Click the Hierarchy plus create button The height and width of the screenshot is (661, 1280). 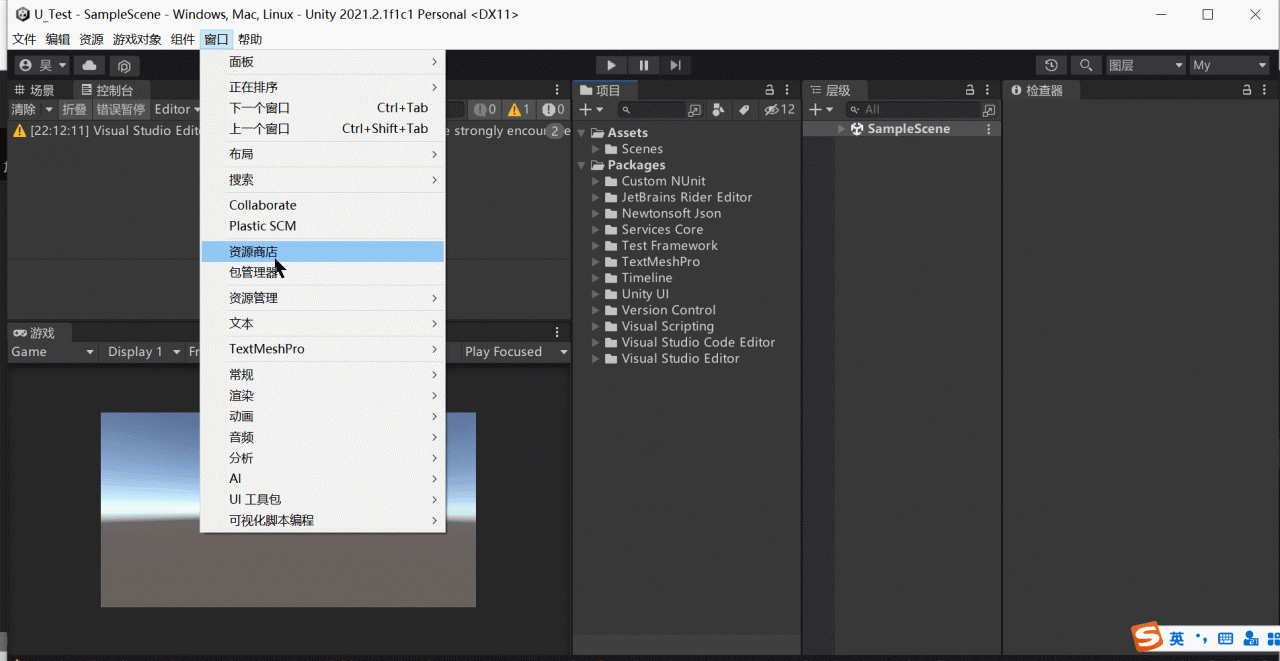(x=821, y=110)
